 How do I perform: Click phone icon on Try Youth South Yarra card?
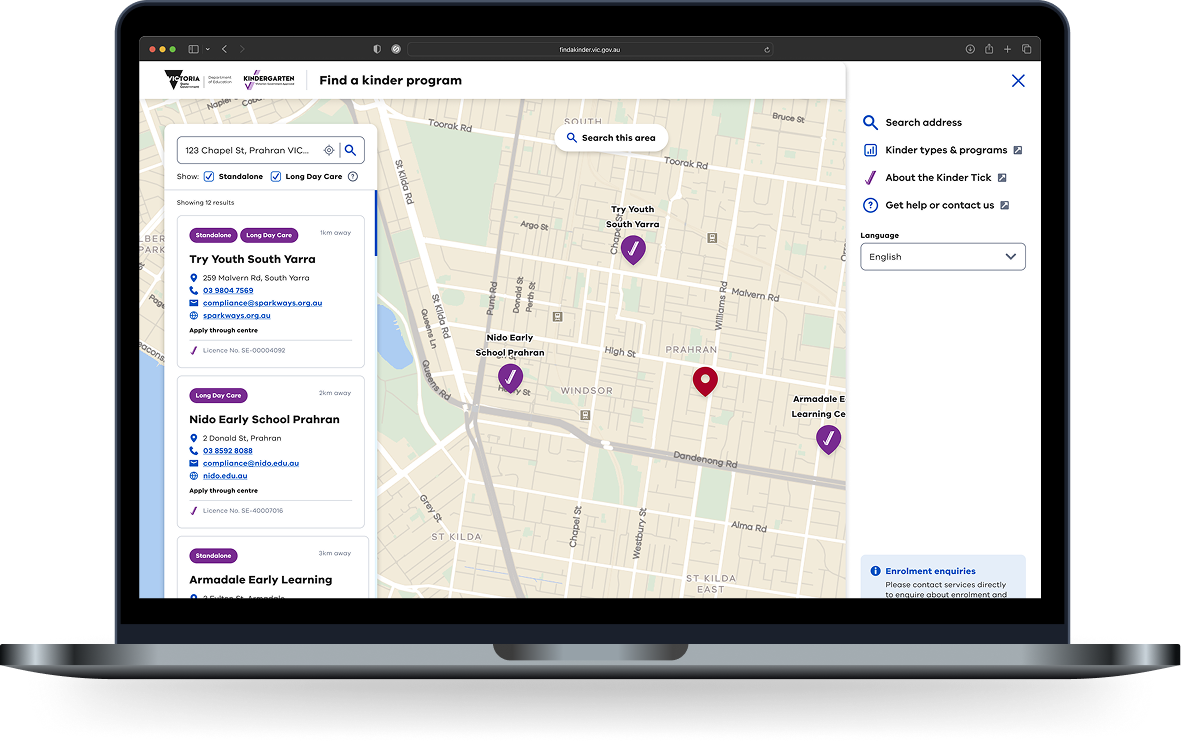point(194,290)
